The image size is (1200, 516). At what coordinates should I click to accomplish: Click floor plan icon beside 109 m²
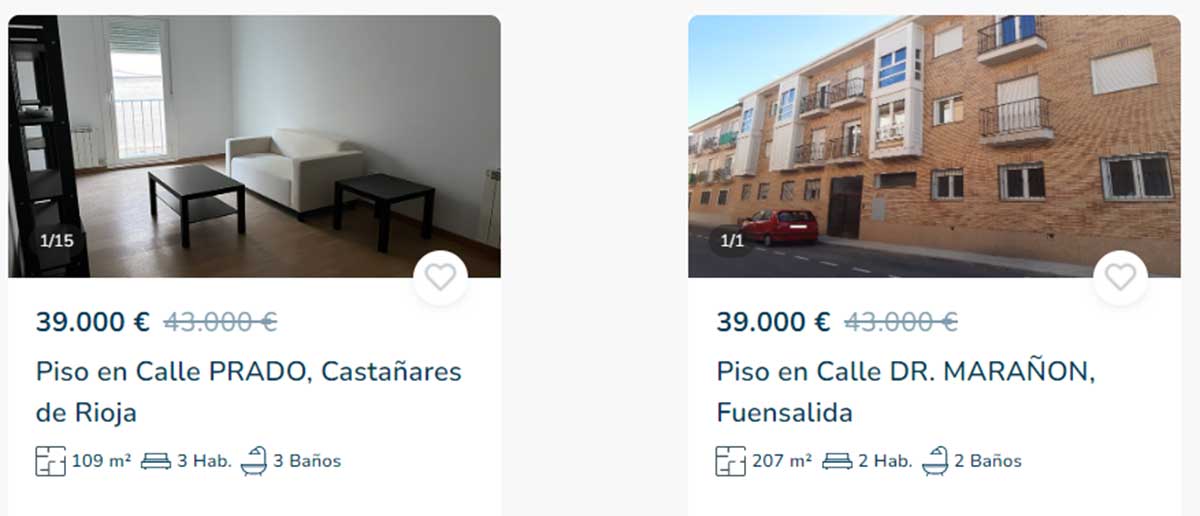click(x=51, y=461)
